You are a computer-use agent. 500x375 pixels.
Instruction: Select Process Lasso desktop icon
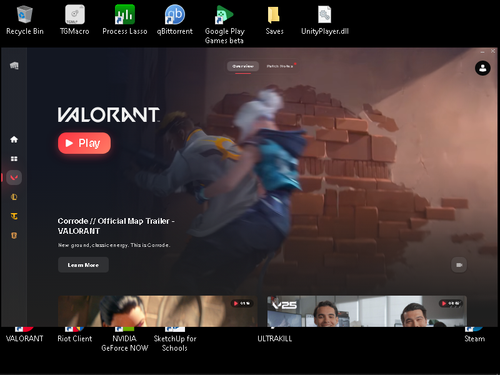point(125,20)
